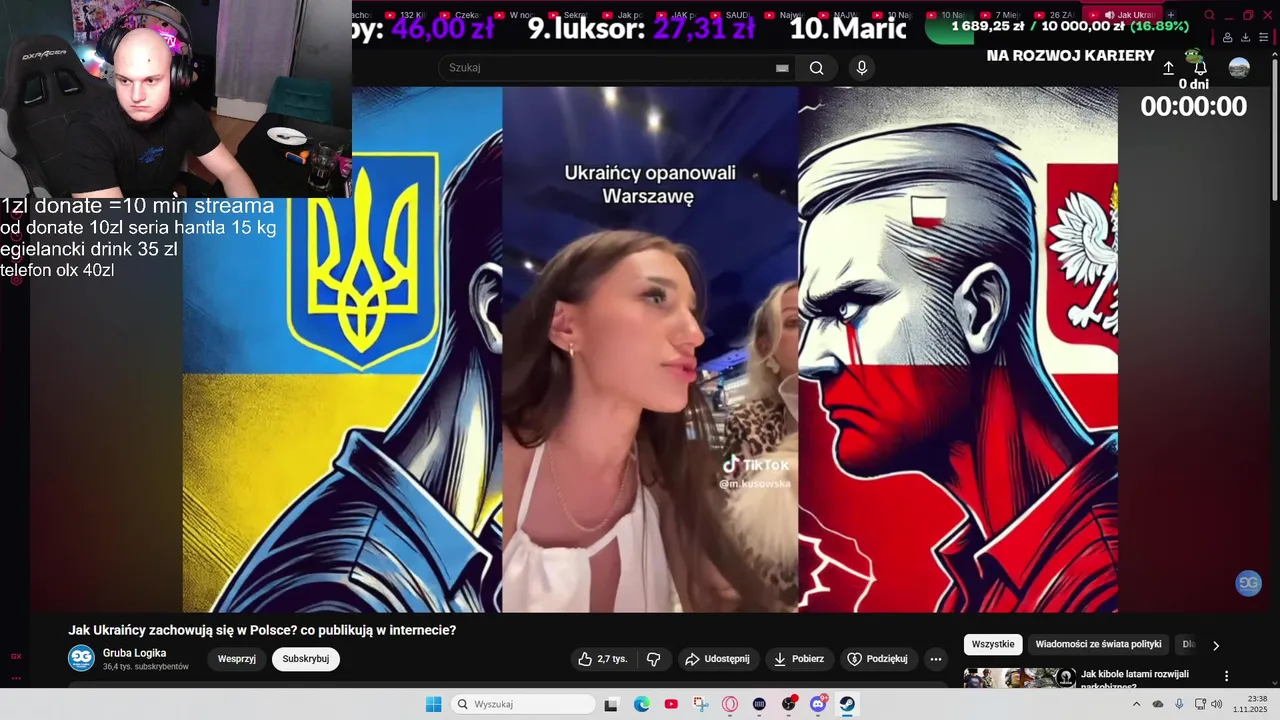Screen dimensions: 1280x720
Task: Open Discord from the taskbar
Action: point(818,704)
